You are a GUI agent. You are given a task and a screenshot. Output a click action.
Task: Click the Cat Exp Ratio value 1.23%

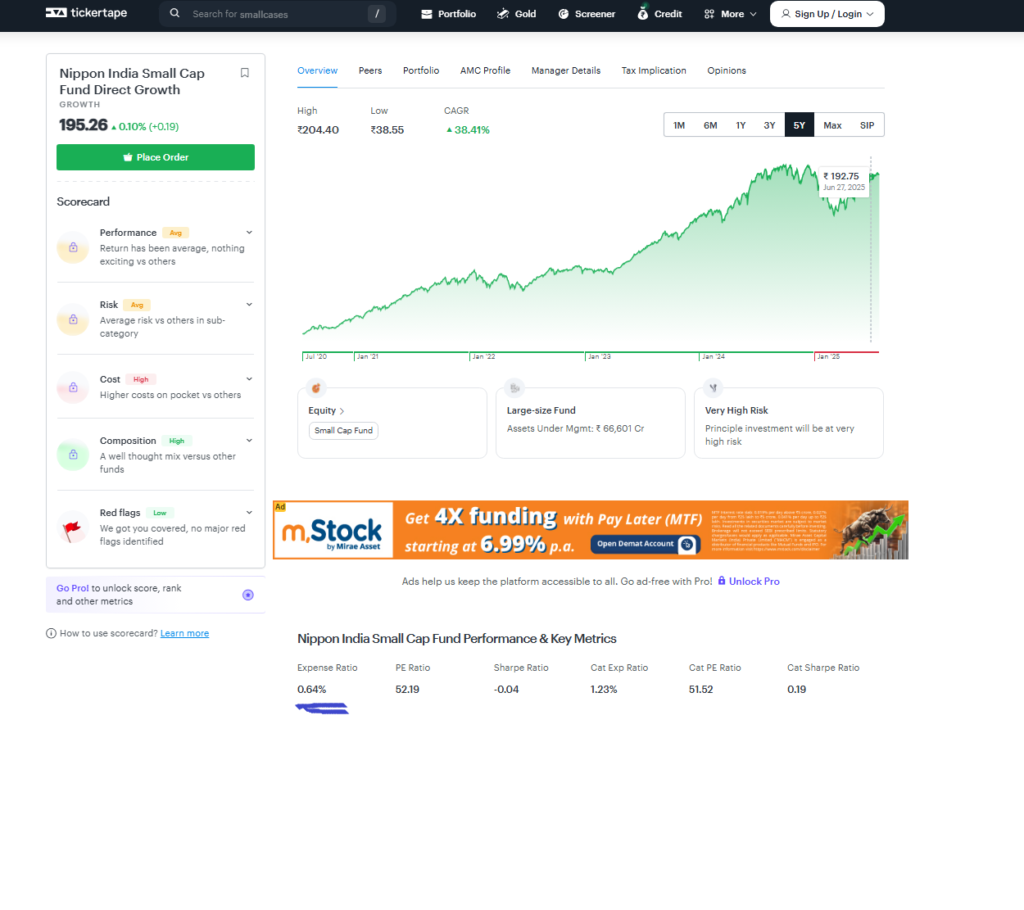[603, 689]
